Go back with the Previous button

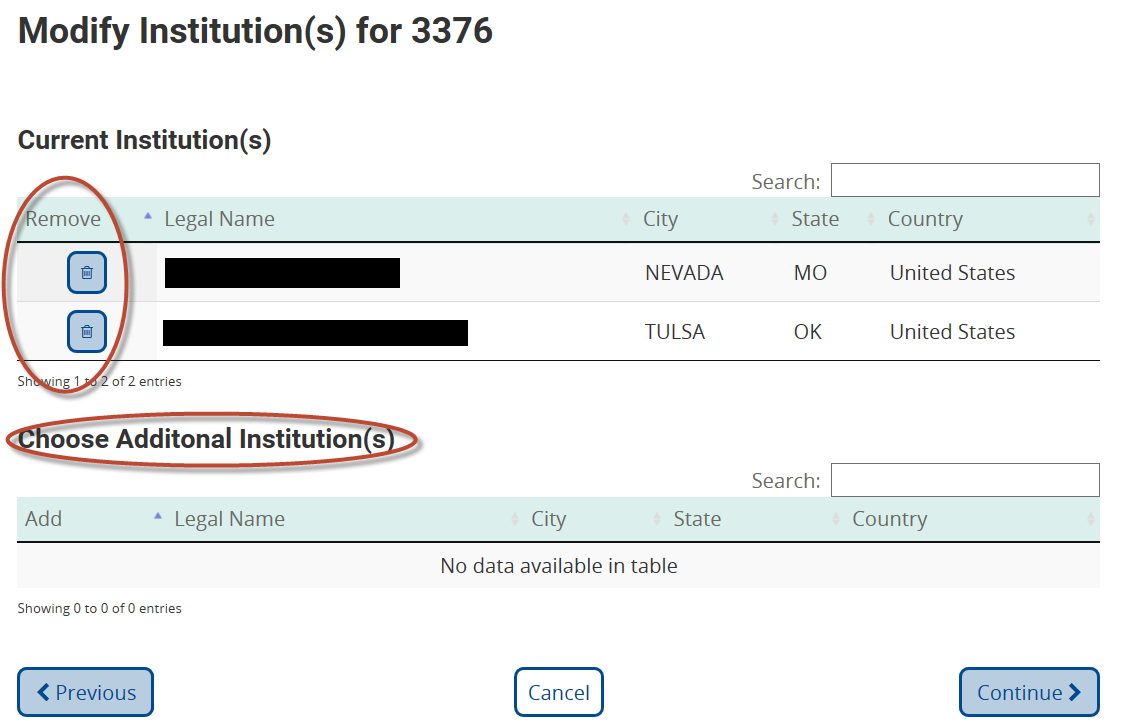coord(85,692)
